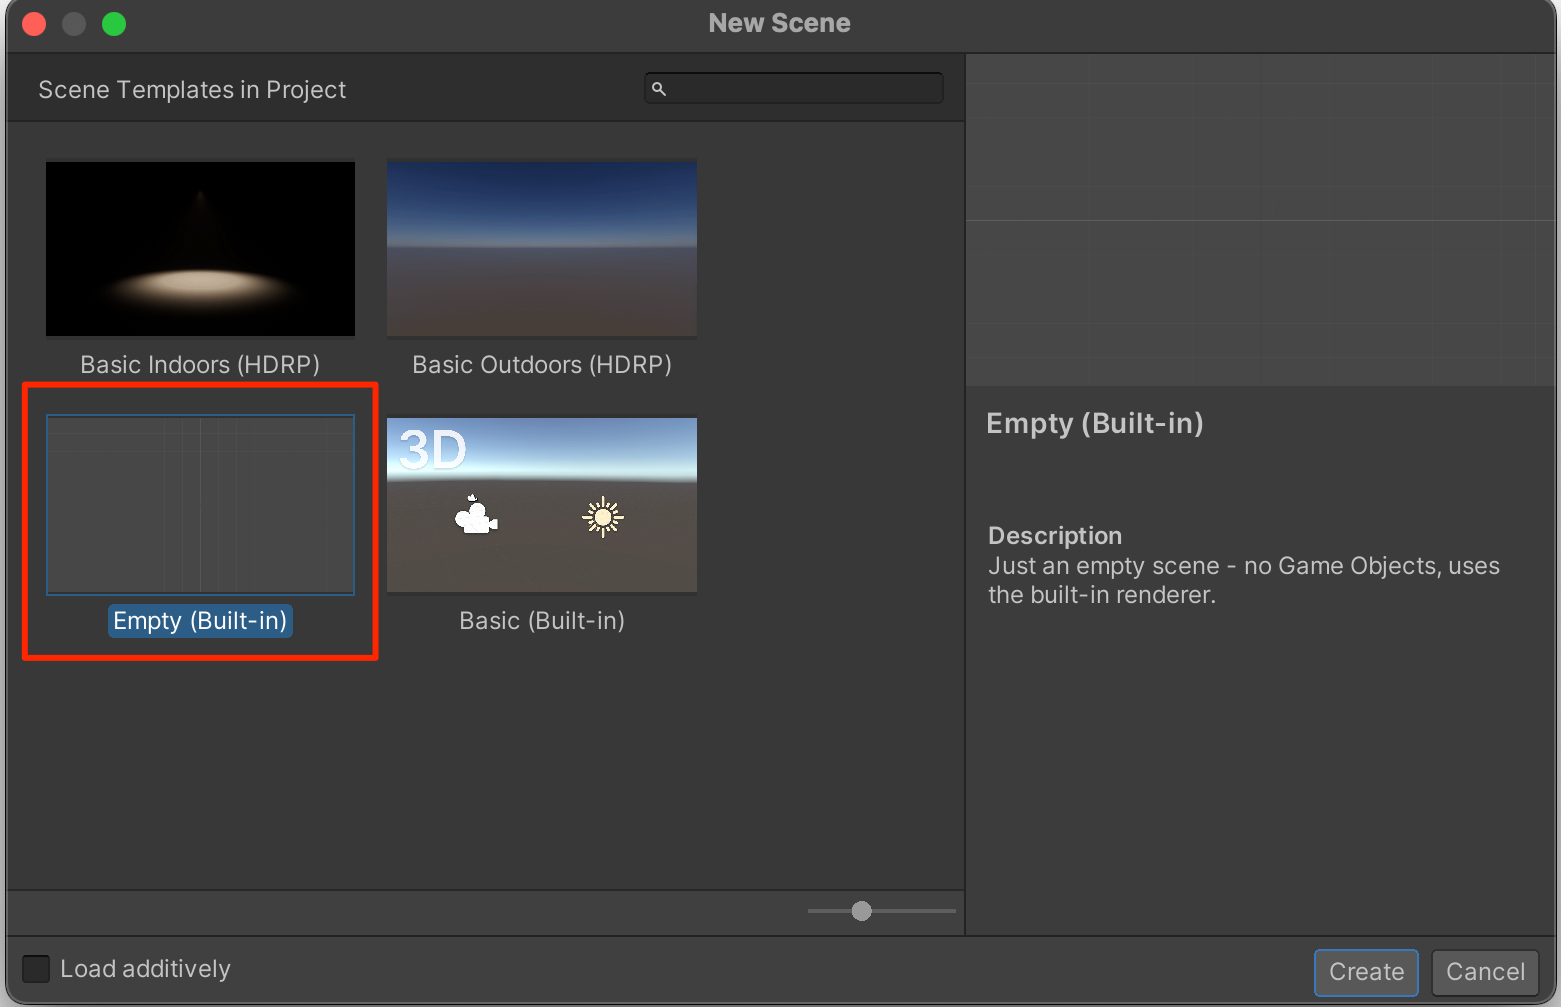Click the empty scene description text
Screen dimensions: 1561x1007
tap(1244, 580)
